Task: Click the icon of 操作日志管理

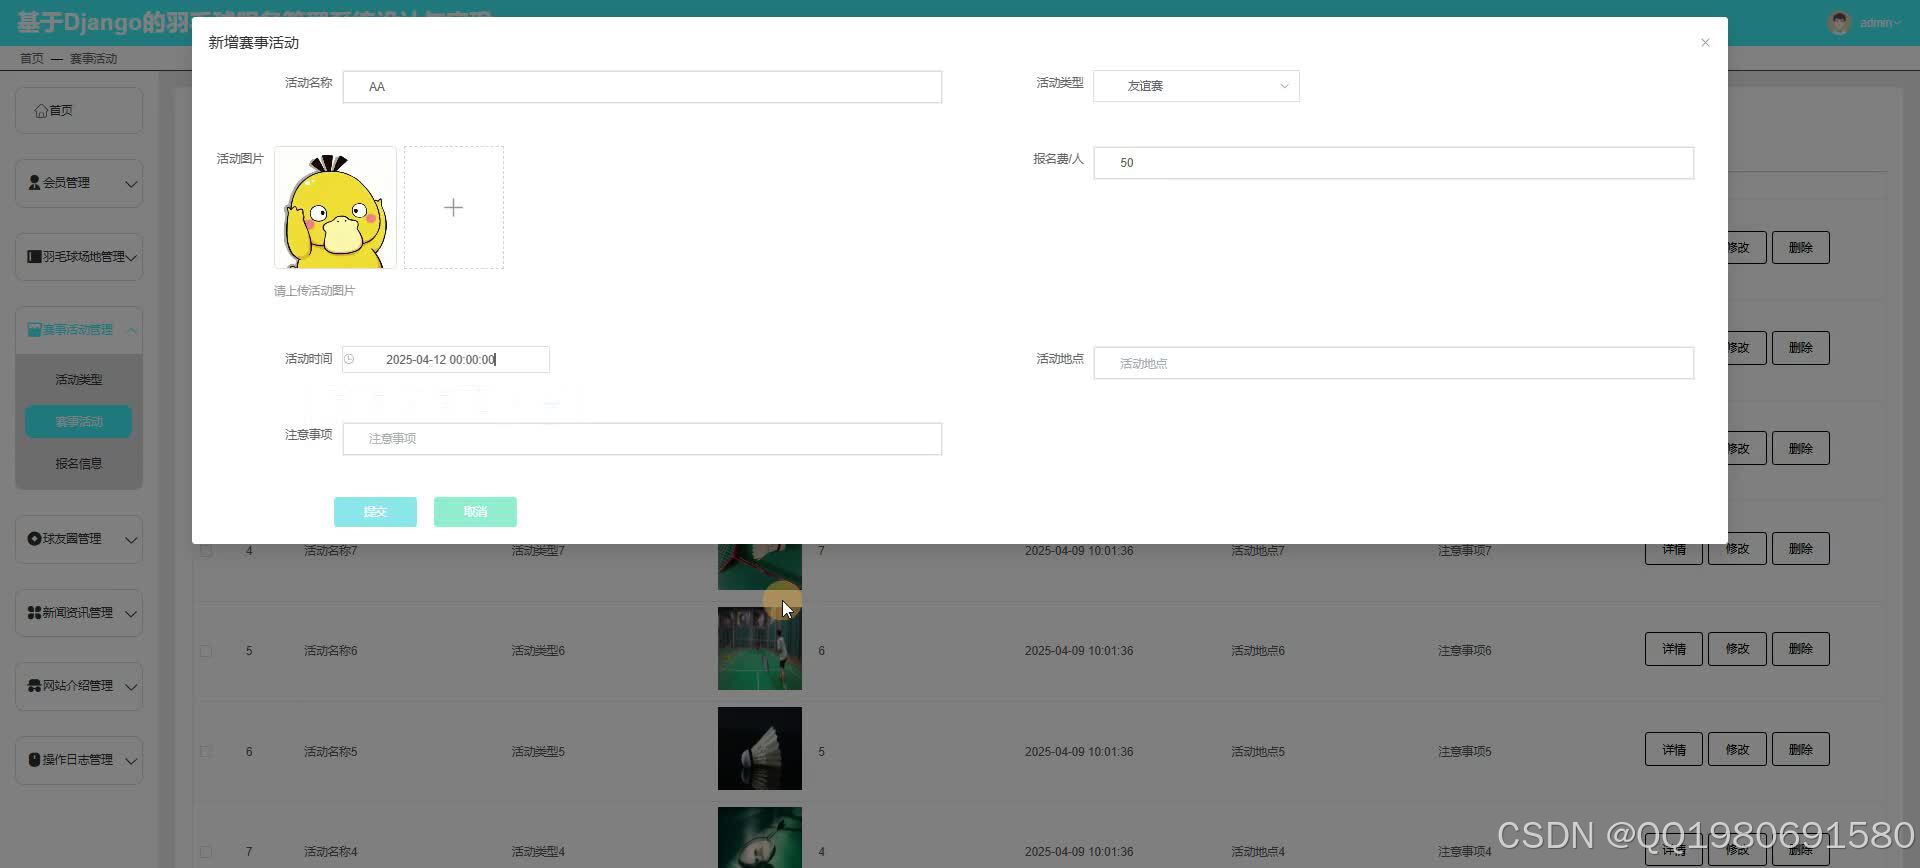Action: 34,760
